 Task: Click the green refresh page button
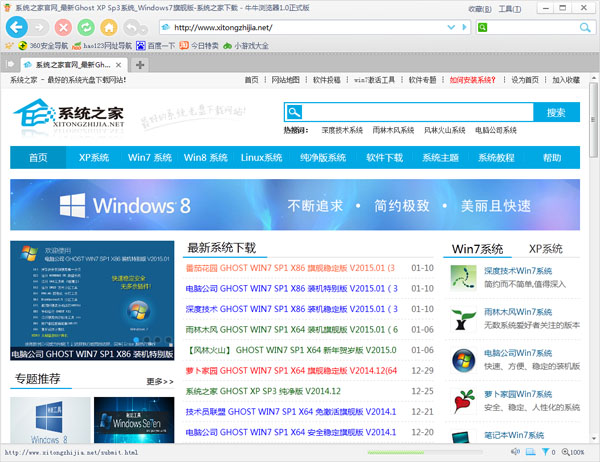(87, 27)
